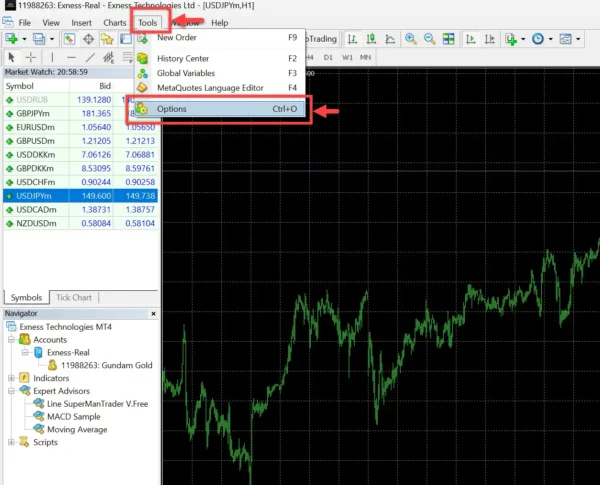Click the Zoom In magnifier icon
600x485 pixels.
pyautogui.click(x=411, y=39)
